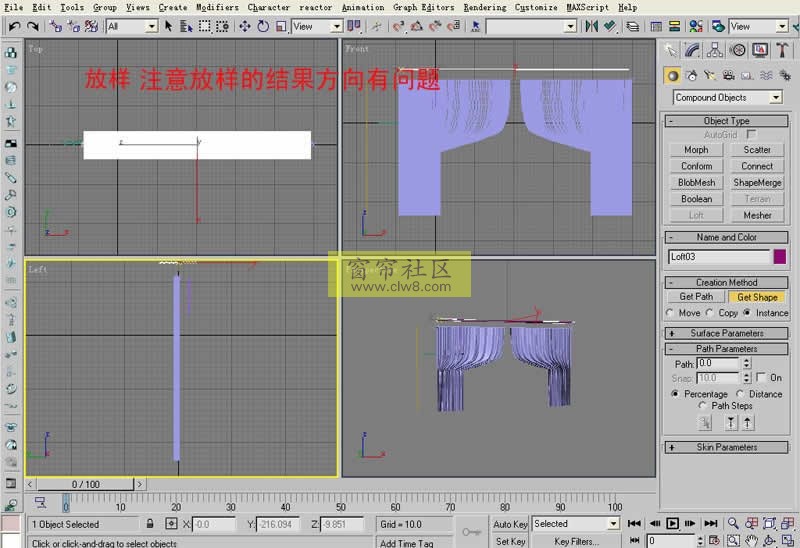Screen dimensions: 800x548
Task: Select the Path Steps radio option
Action: 703,406
